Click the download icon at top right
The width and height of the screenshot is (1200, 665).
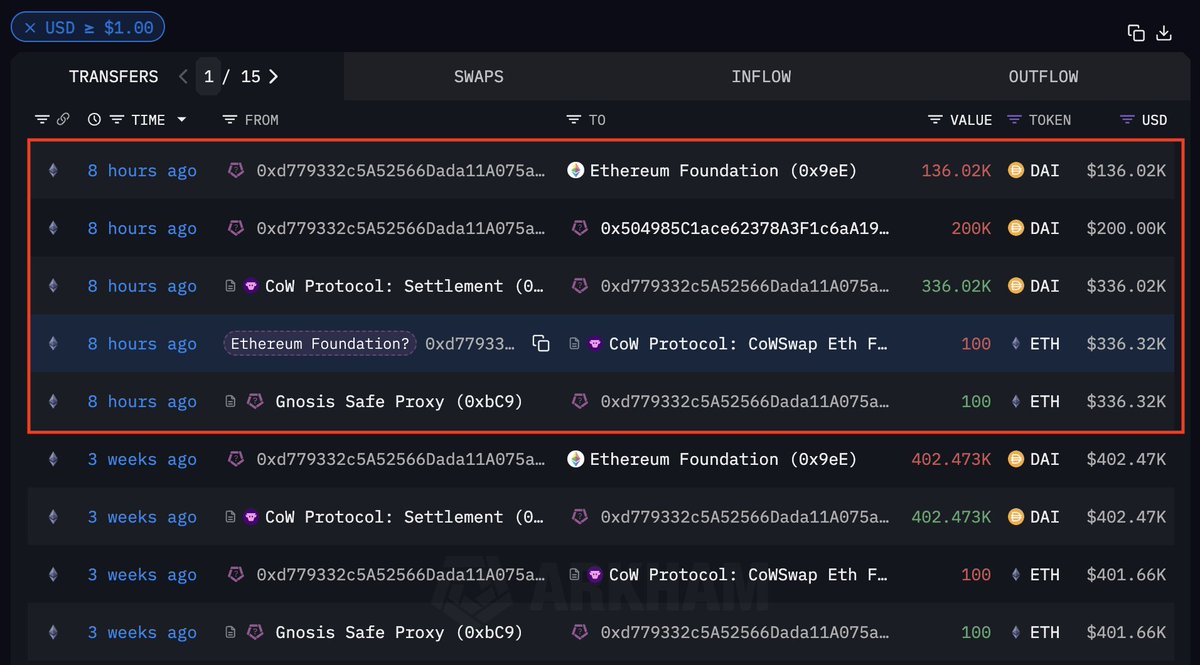pos(1164,33)
